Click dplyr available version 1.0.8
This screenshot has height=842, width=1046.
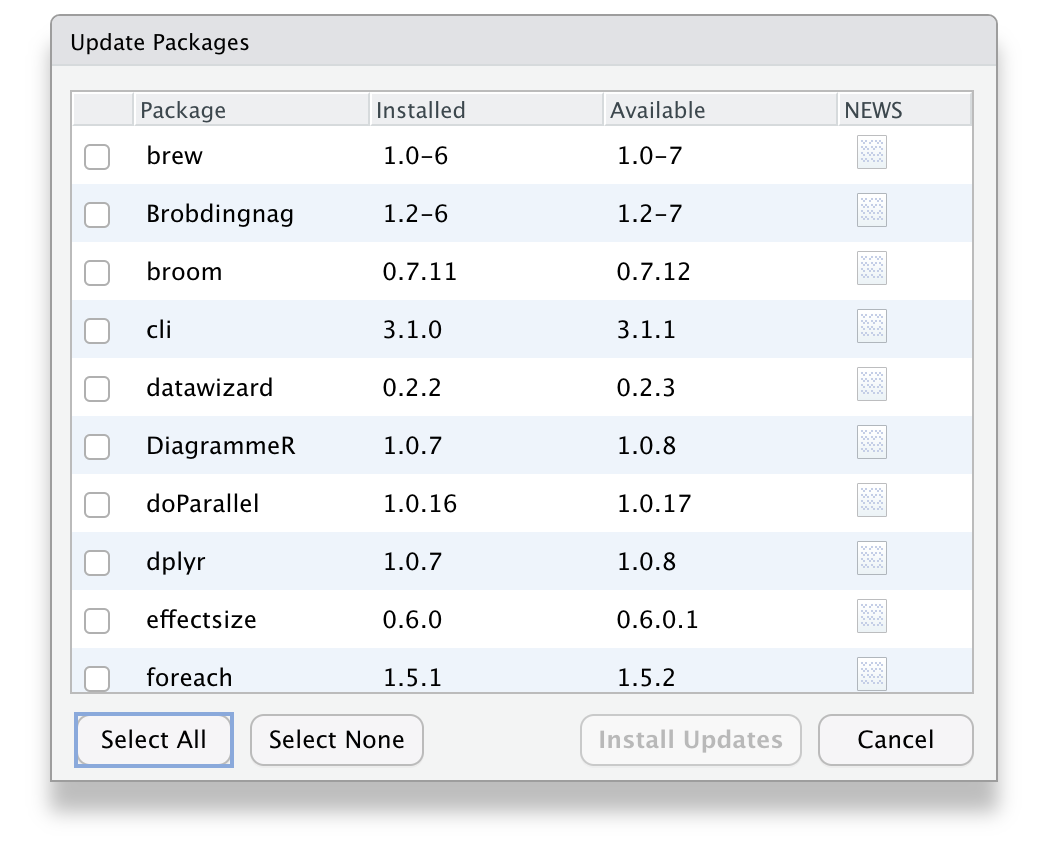(646, 562)
